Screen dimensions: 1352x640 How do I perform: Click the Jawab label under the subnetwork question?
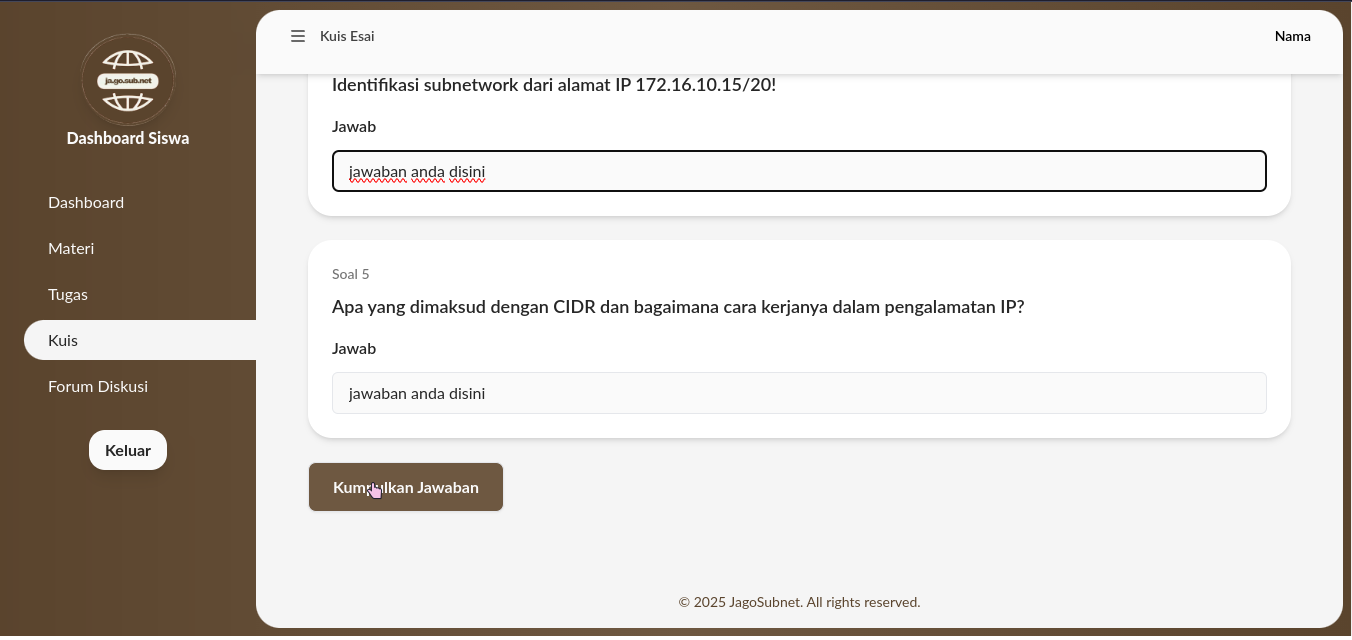(x=354, y=126)
